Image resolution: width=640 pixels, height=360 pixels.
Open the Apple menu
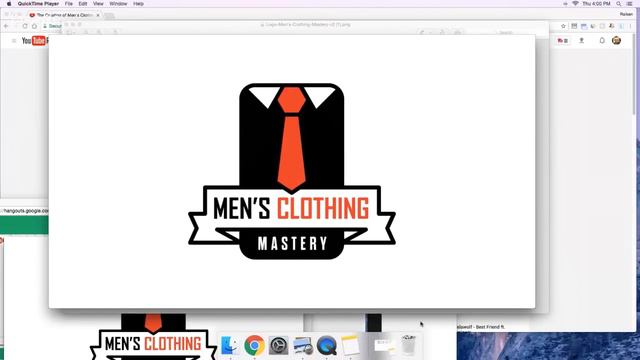(9, 4)
